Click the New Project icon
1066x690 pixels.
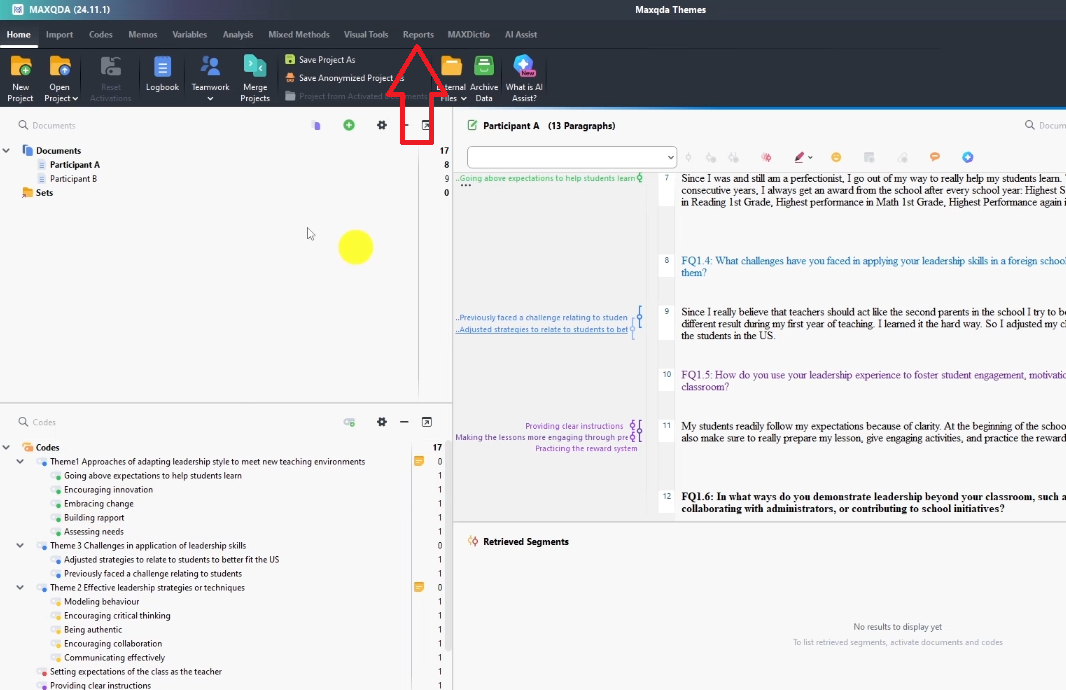[20, 68]
